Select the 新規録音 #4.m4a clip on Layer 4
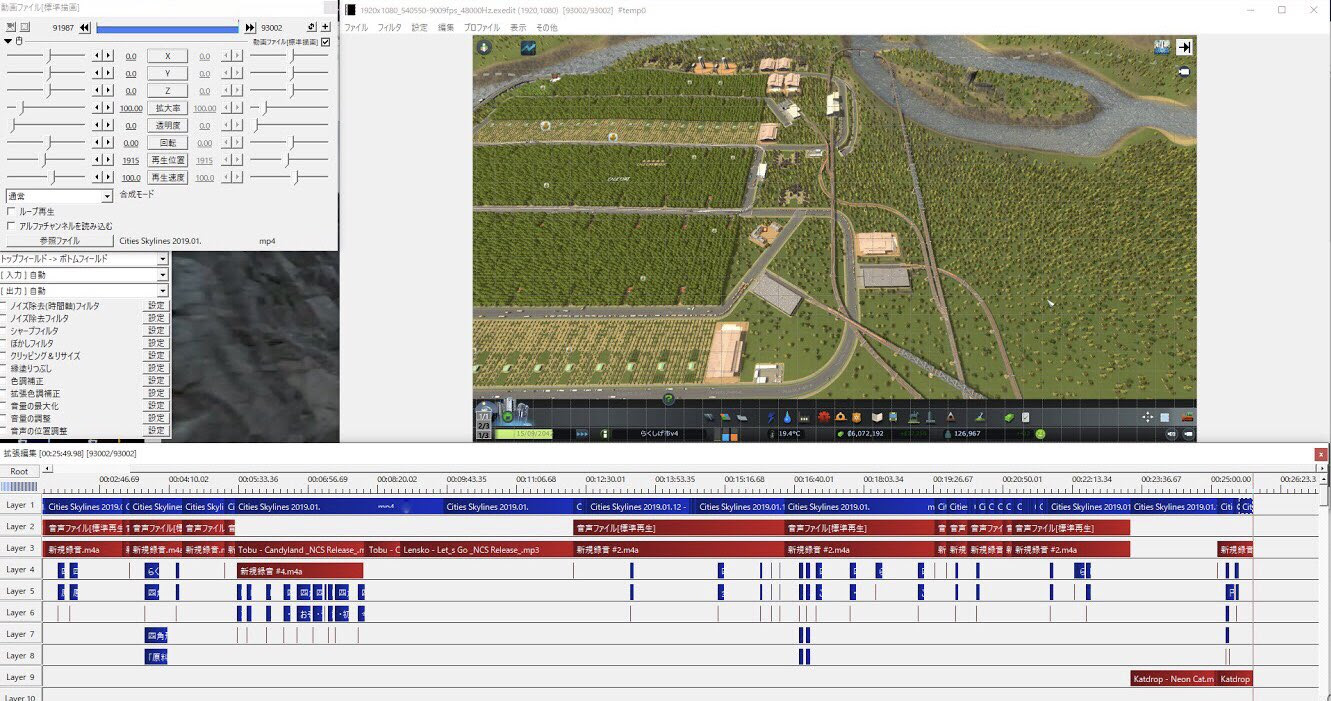 click(299, 570)
